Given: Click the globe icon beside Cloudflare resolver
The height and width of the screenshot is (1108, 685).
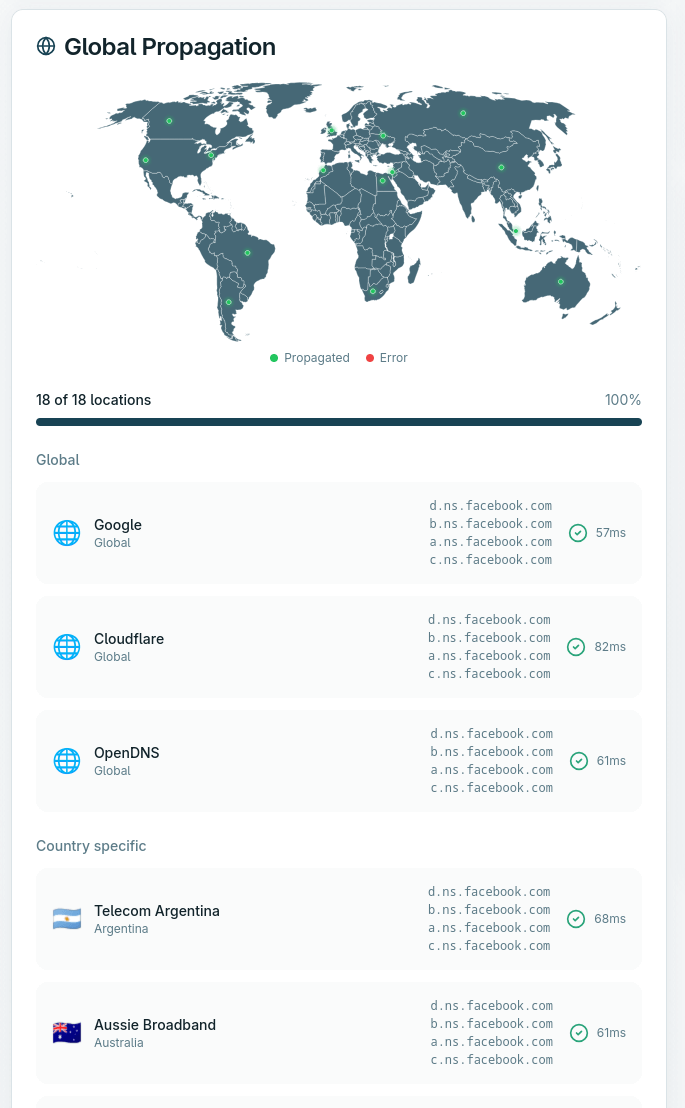Looking at the screenshot, I should pyautogui.click(x=67, y=647).
